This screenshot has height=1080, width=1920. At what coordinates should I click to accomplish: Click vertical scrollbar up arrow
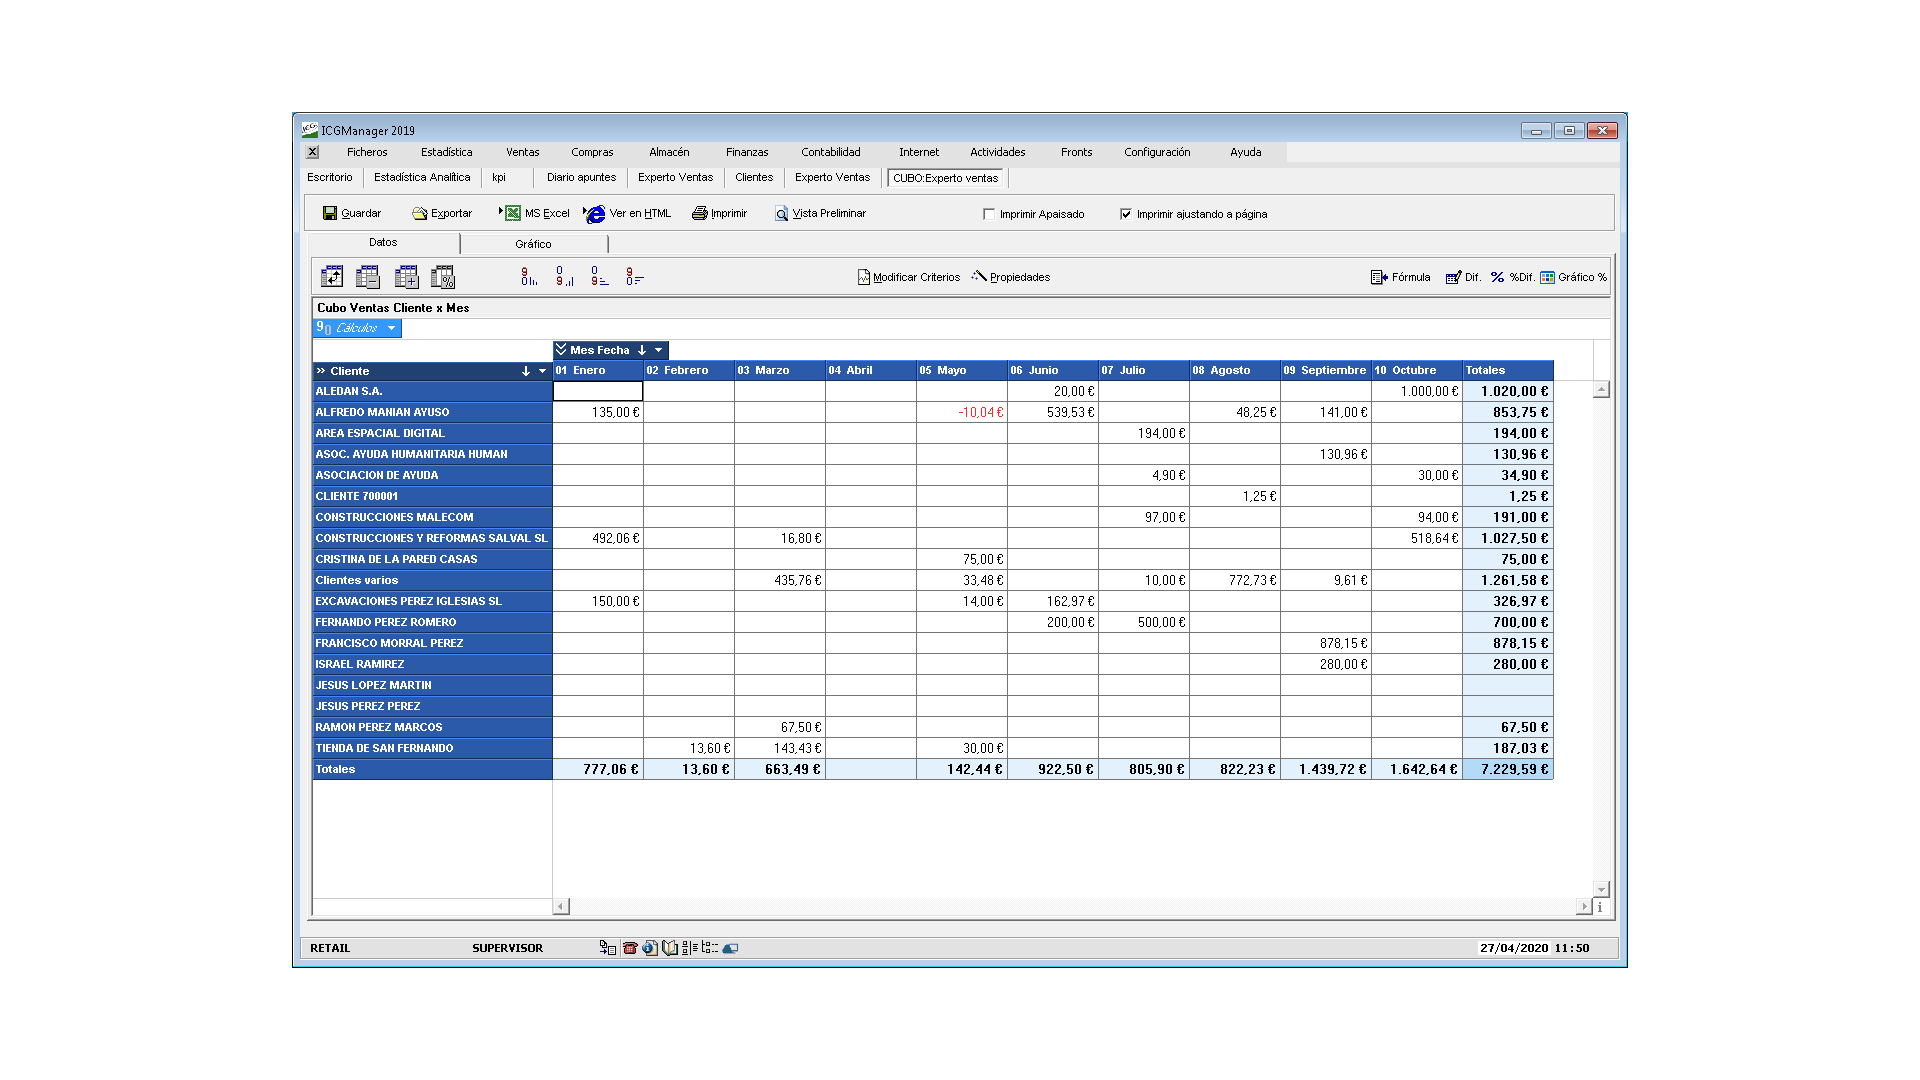(1601, 390)
